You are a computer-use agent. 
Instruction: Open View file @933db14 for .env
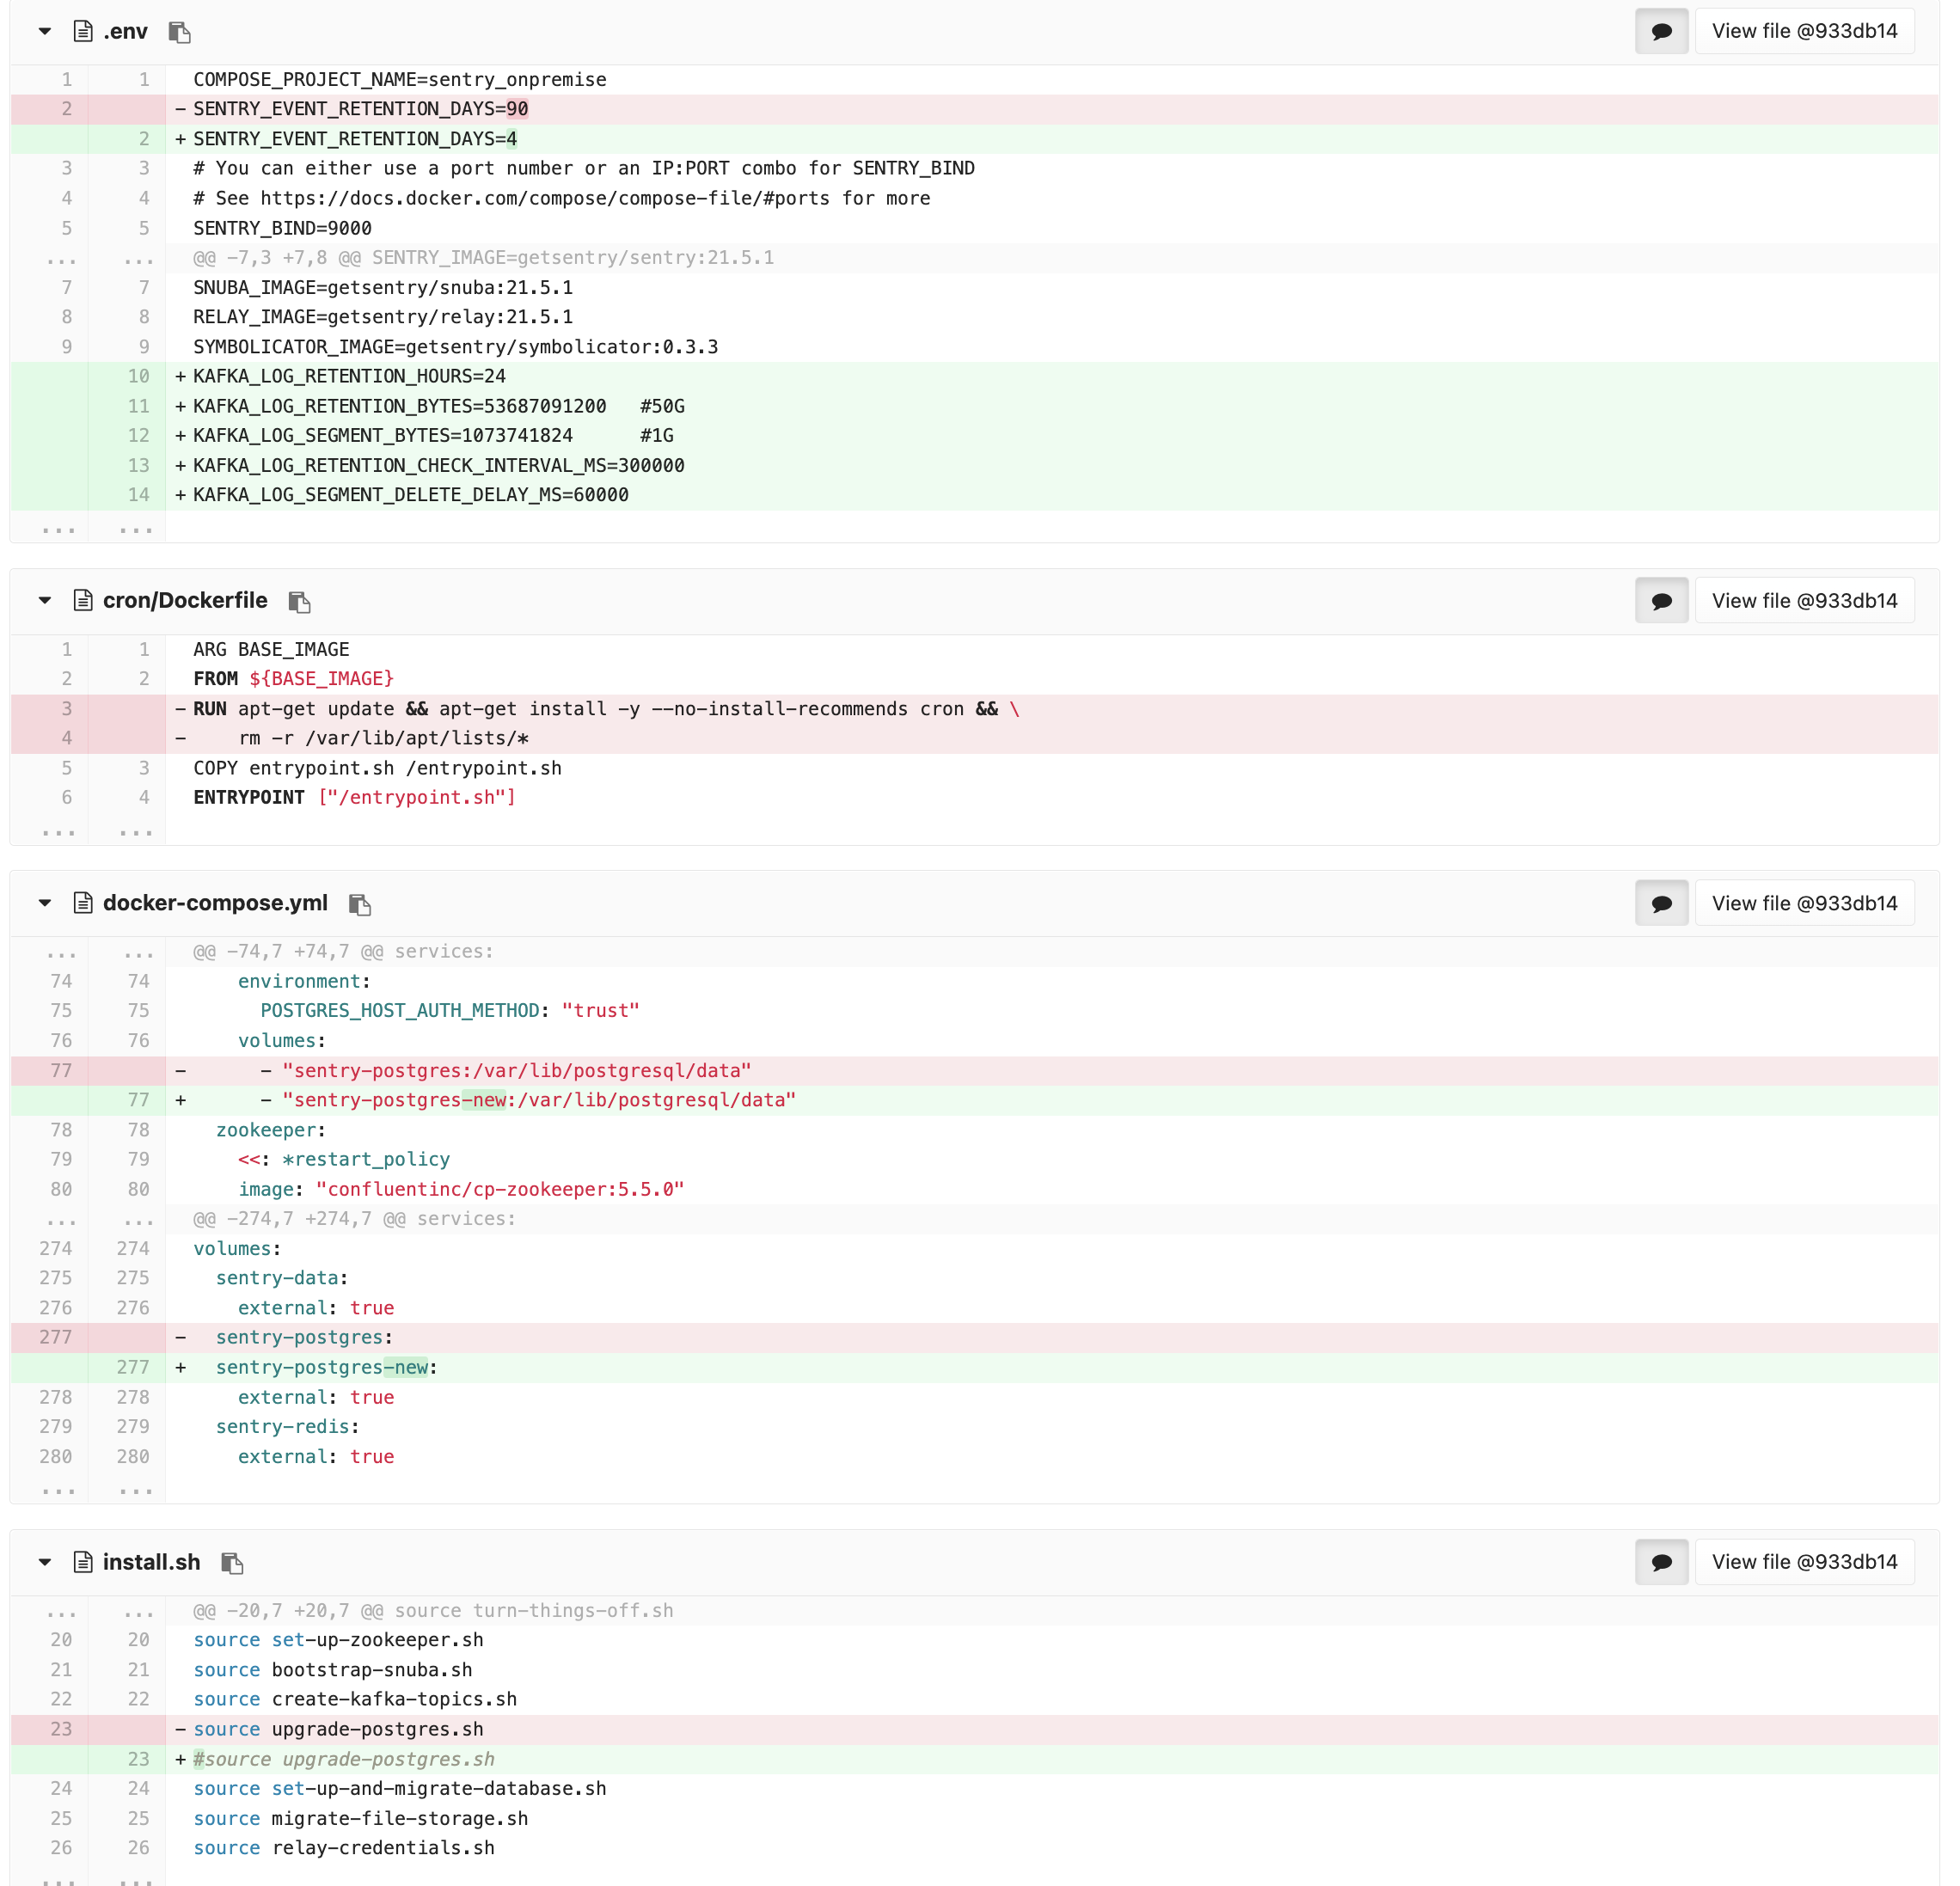[1804, 31]
